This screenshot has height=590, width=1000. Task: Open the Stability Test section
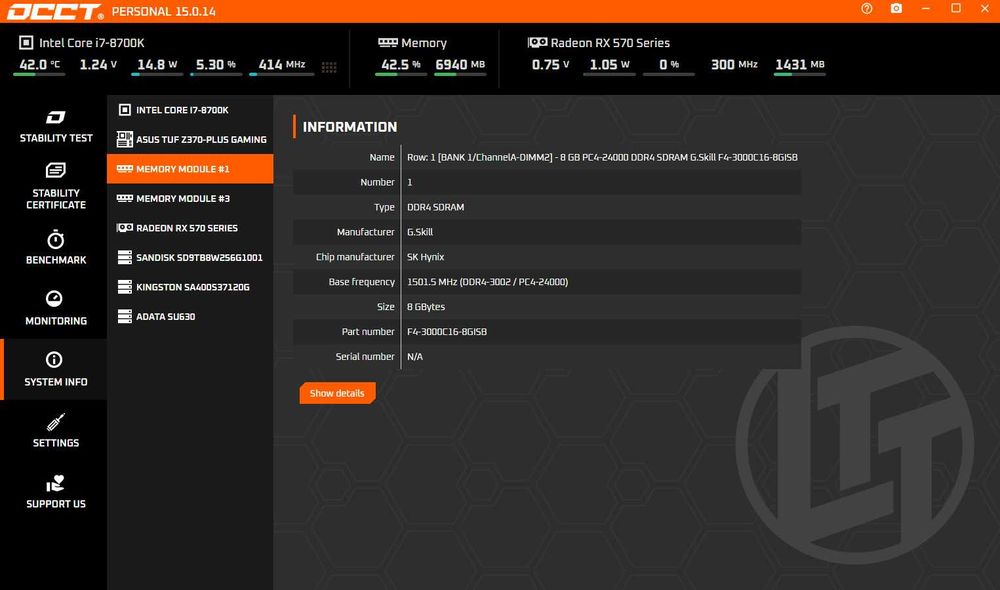(55, 126)
